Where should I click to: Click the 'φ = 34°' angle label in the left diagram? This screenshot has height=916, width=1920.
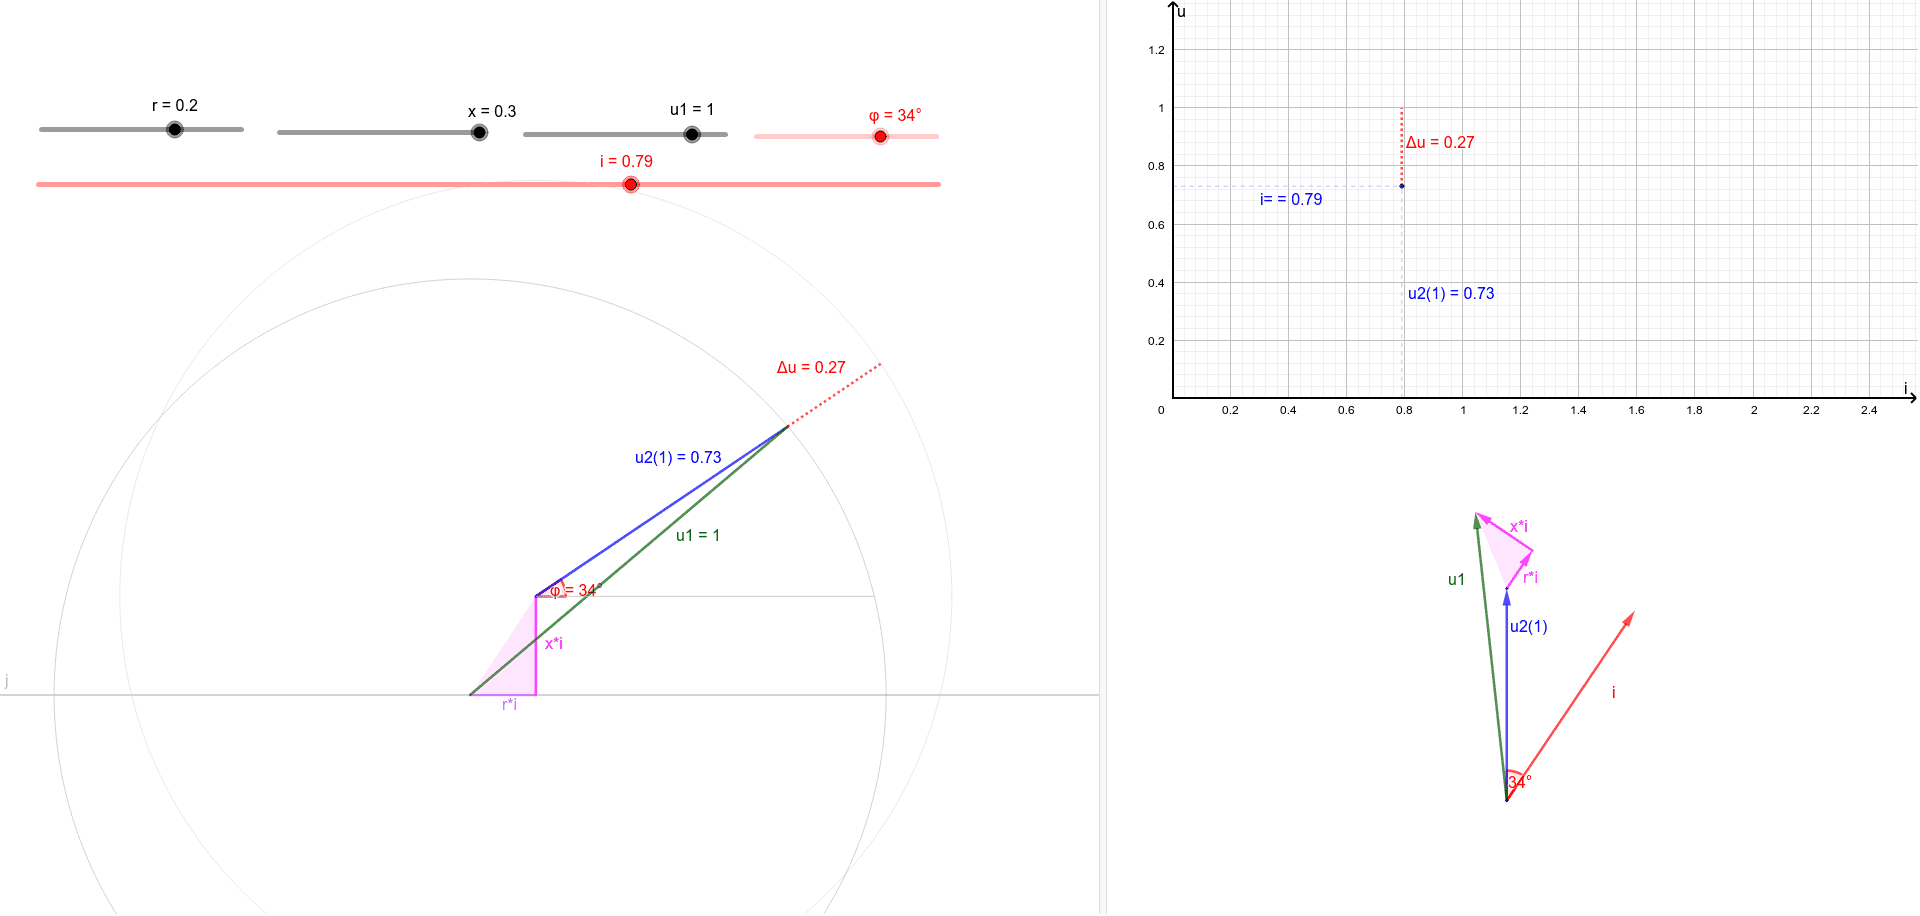pos(576,590)
